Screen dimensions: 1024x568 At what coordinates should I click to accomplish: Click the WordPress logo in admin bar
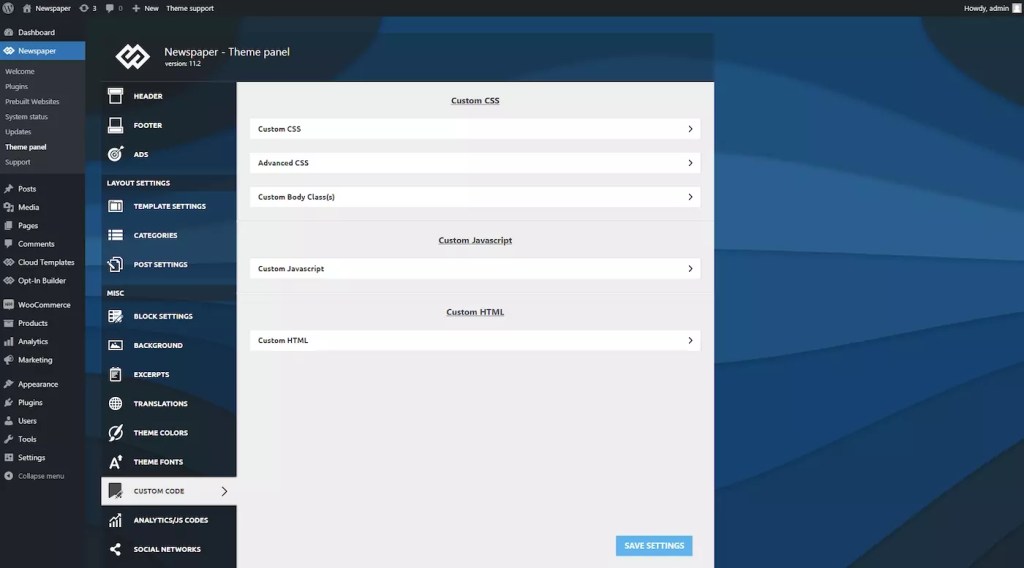tap(8, 8)
